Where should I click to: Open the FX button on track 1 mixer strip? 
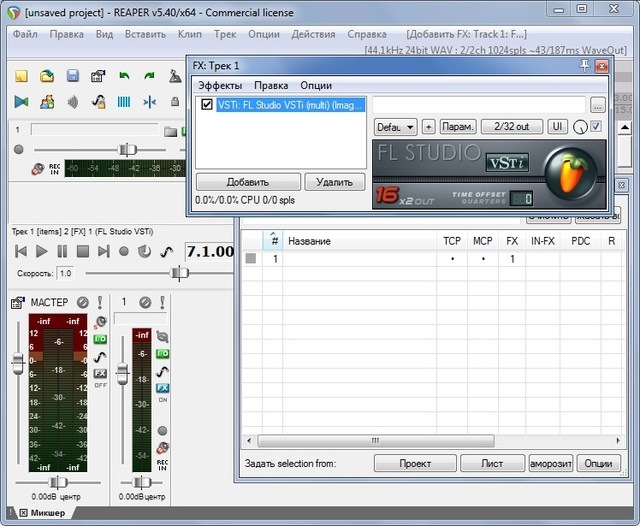pyautogui.click(x=162, y=388)
